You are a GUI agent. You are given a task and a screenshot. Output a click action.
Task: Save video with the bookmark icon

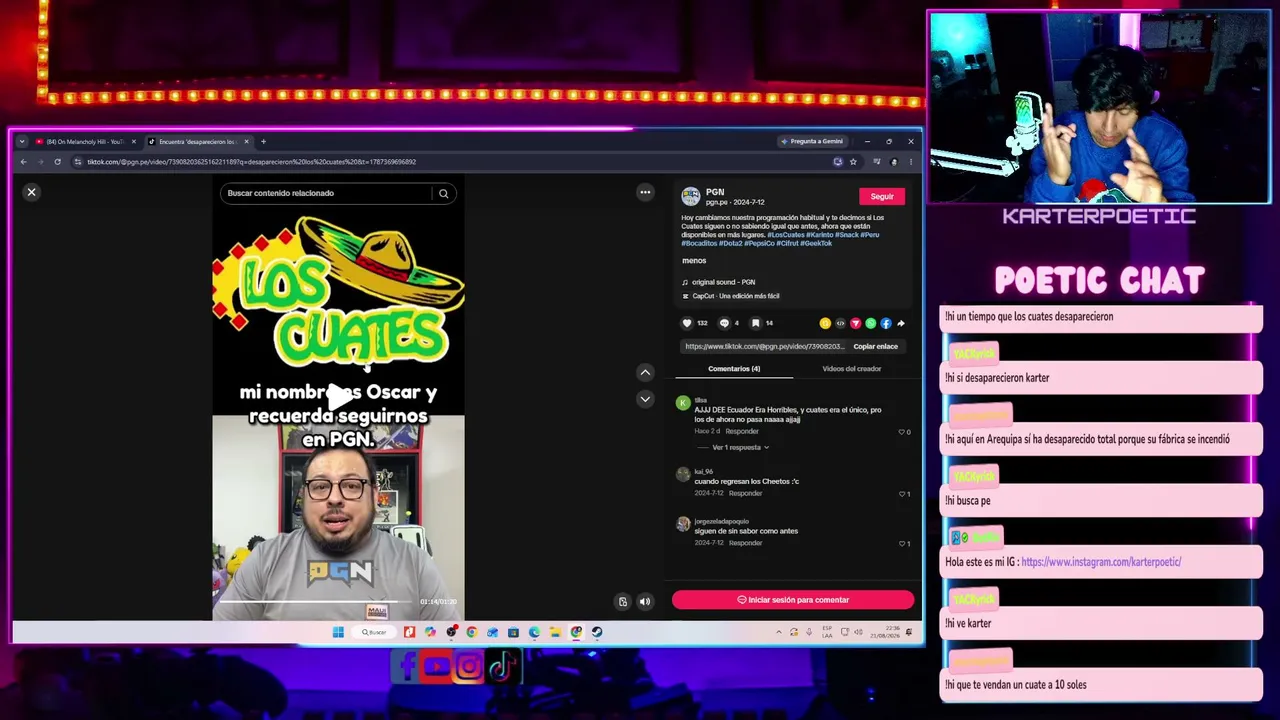tap(755, 323)
